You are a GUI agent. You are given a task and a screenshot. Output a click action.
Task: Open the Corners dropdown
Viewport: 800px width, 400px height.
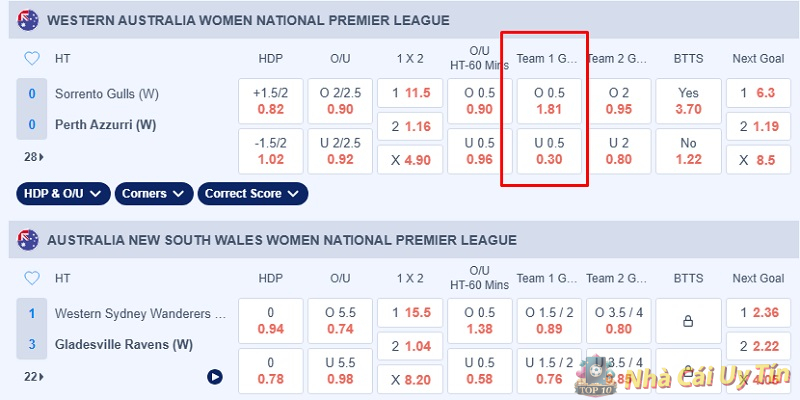coord(154,193)
